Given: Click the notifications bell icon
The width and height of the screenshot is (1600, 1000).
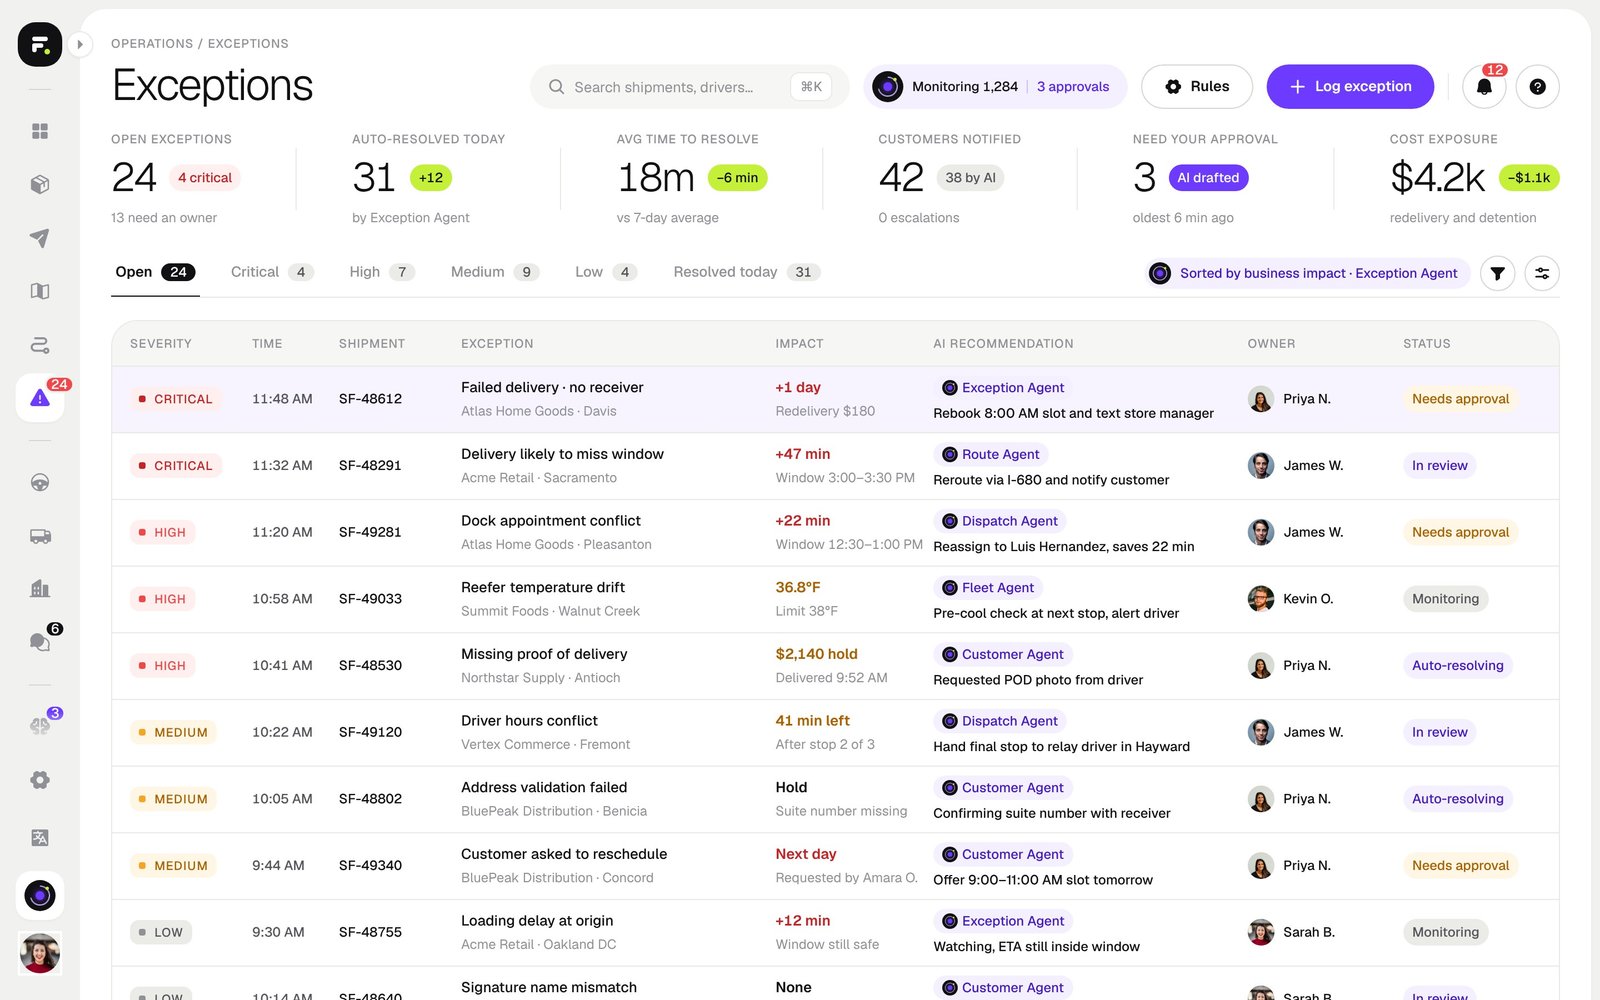Looking at the screenshot, I should coord(1484,87).
